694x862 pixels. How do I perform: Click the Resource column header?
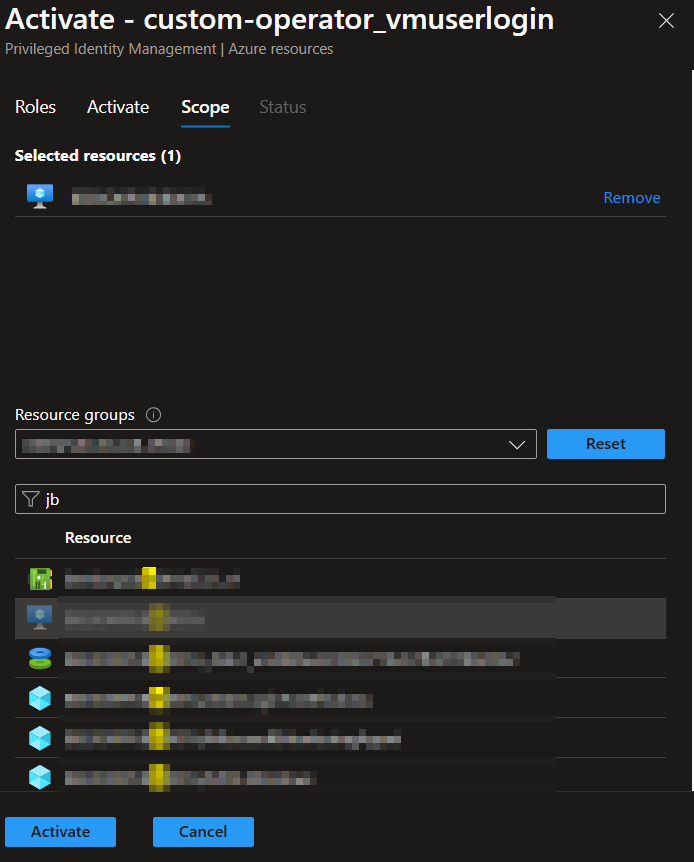click(98, 538)
